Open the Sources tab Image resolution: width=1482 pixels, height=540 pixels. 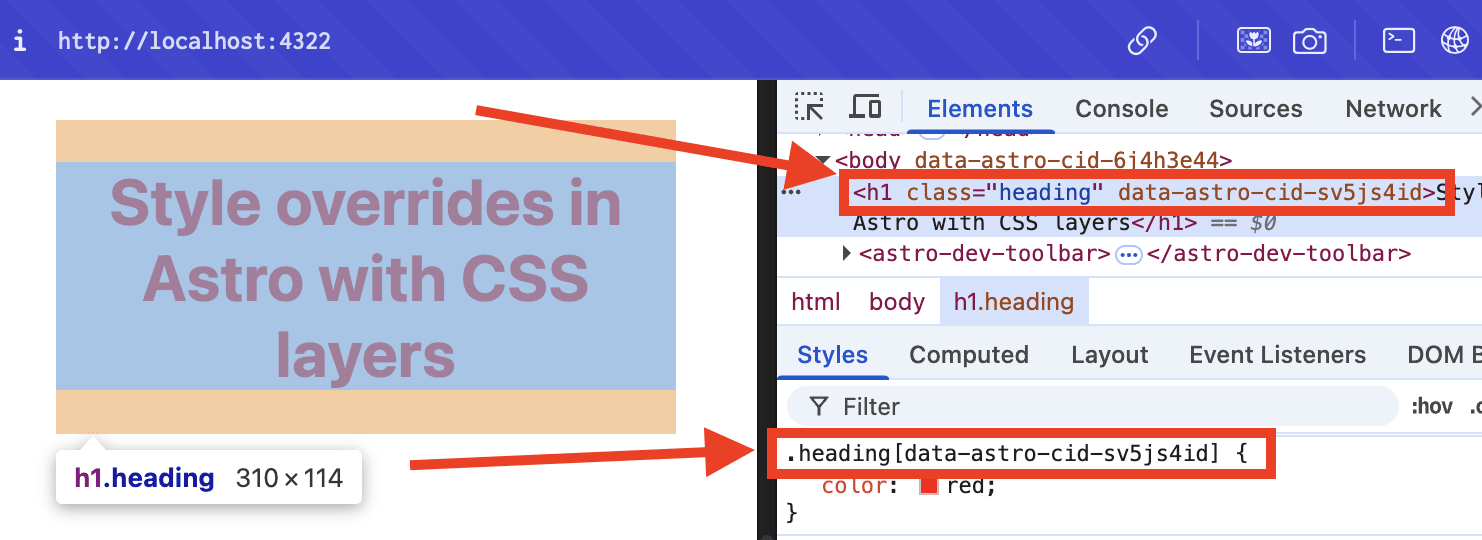(1256, 109)
